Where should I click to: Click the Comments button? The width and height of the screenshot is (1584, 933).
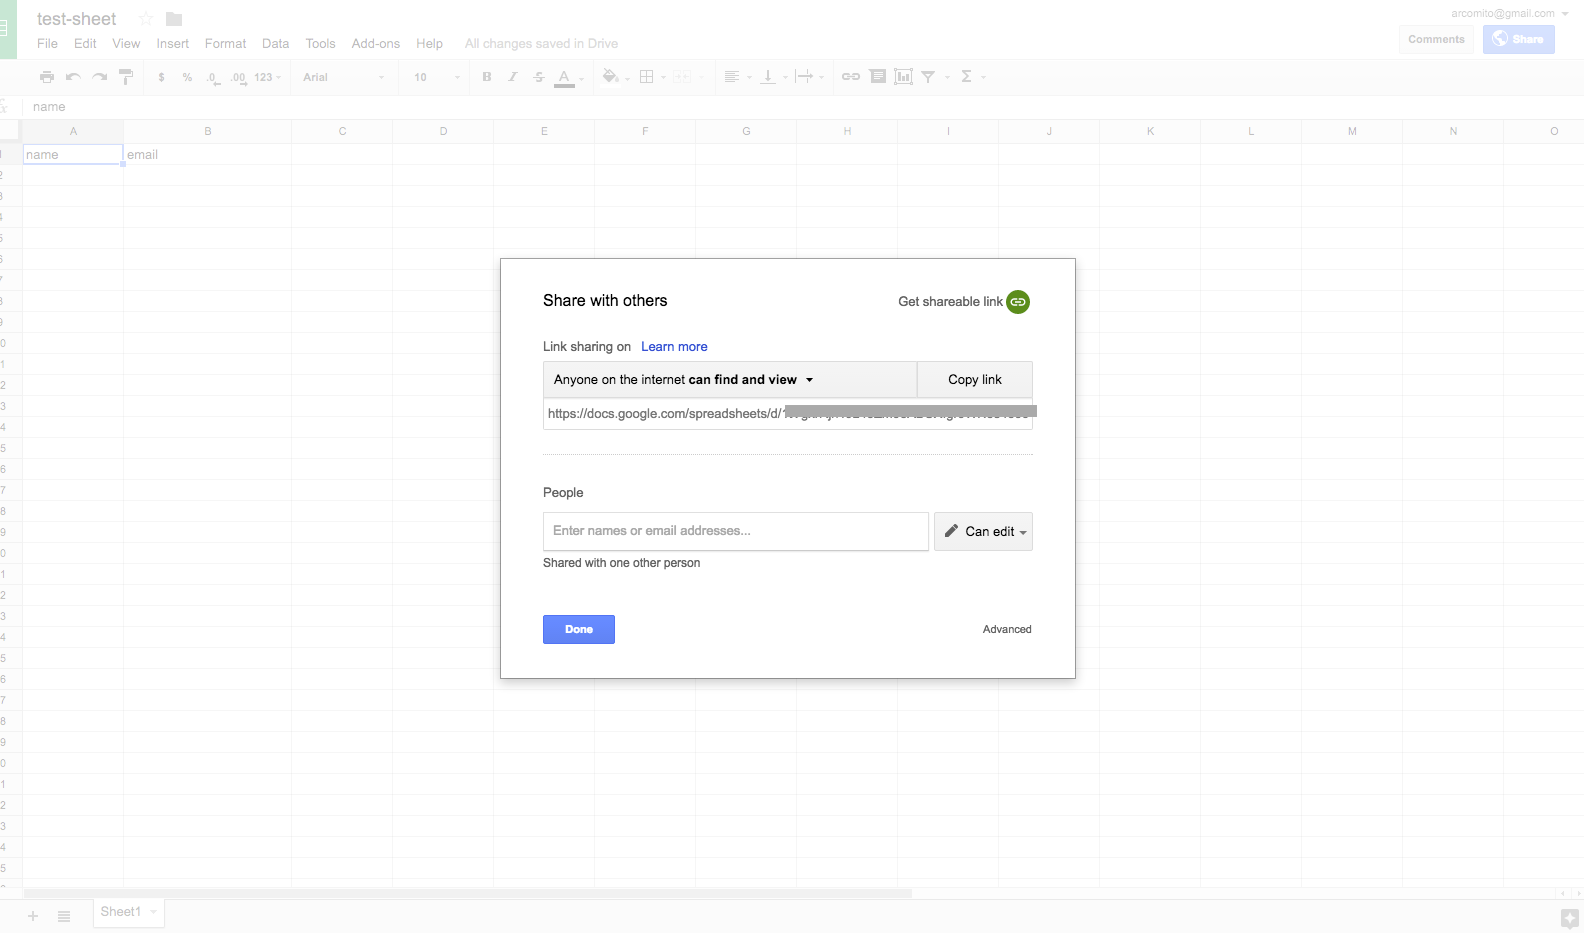[1436, 40]
